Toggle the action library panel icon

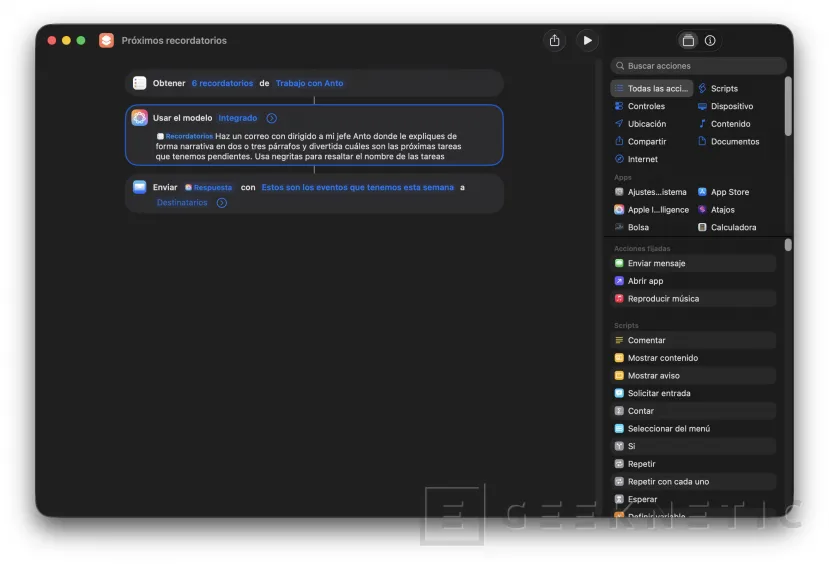coord(688,41)
